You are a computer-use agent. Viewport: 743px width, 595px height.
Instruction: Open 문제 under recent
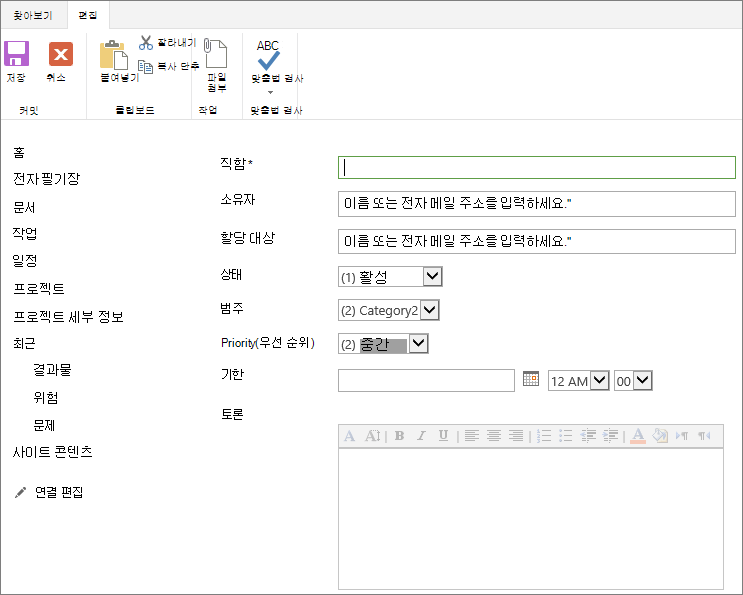(44, 425)
